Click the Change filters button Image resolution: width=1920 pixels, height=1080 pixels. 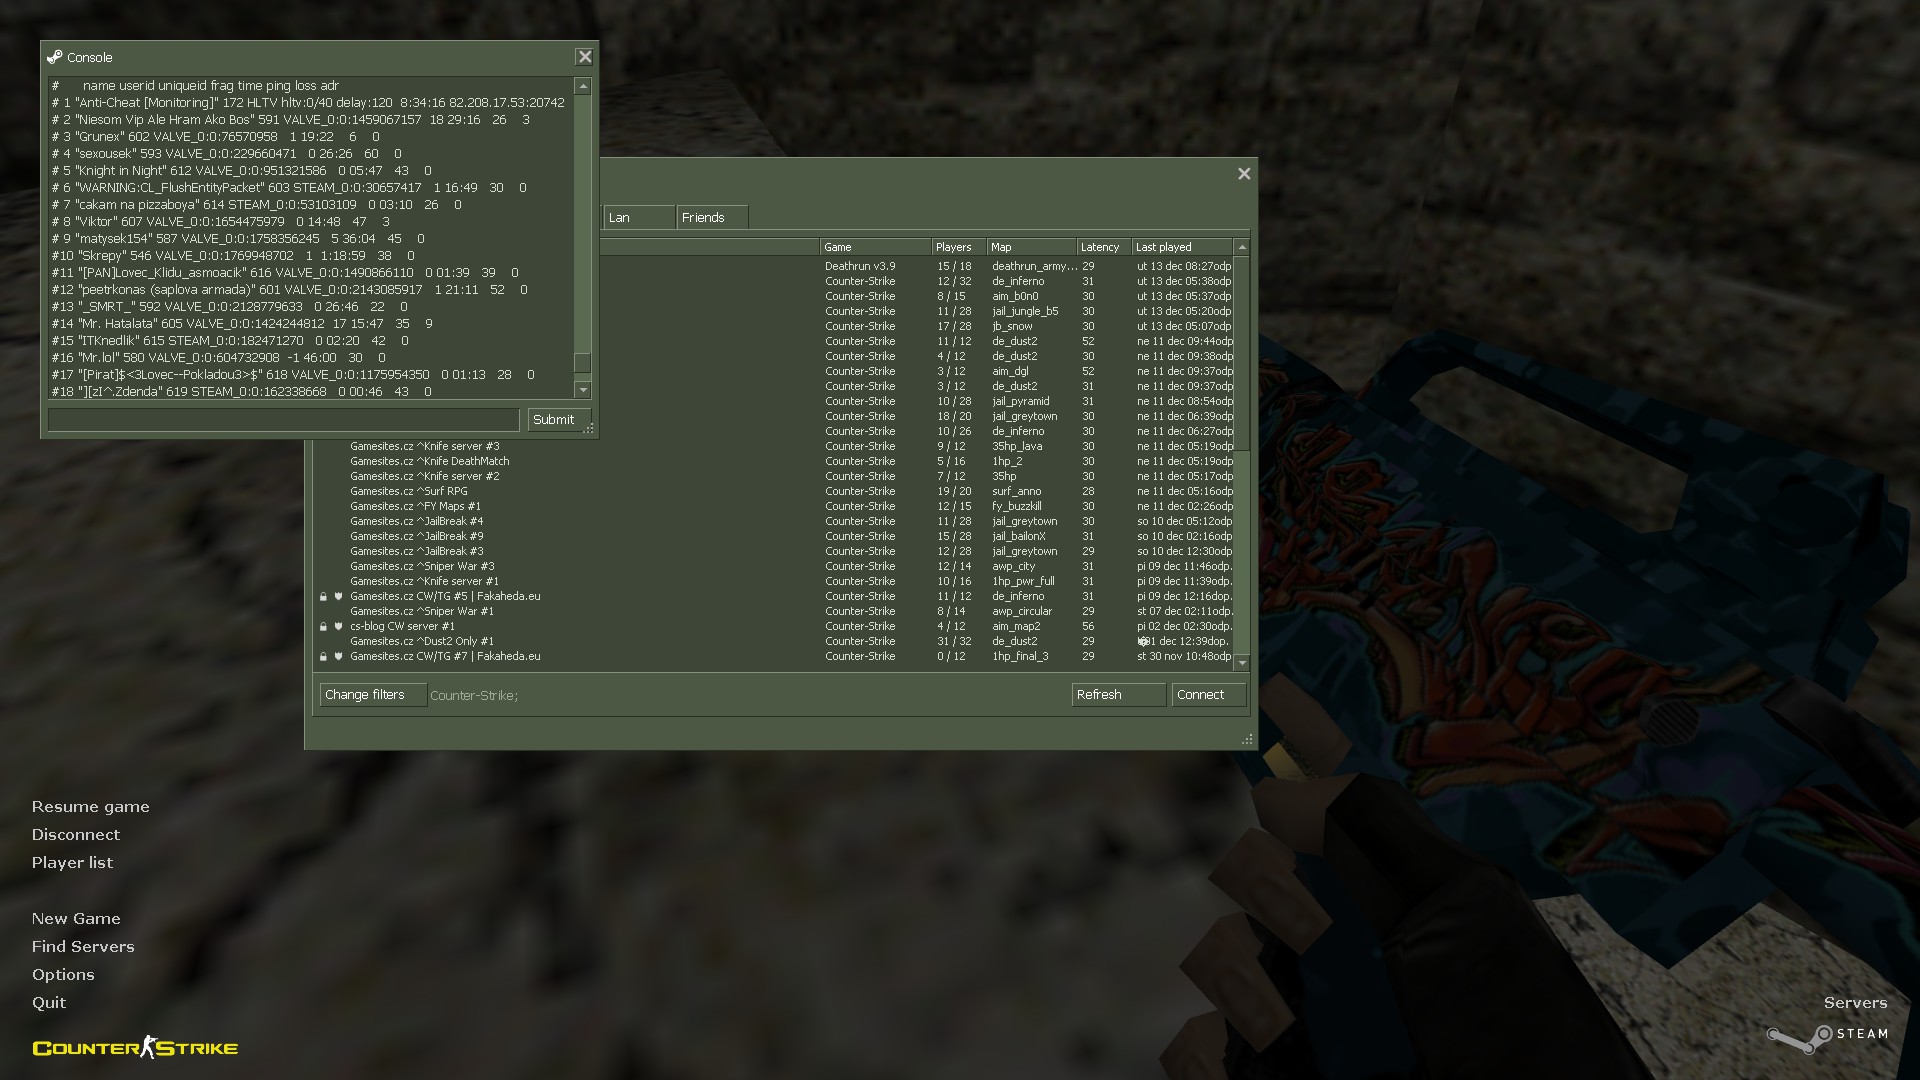coord(373,695)
